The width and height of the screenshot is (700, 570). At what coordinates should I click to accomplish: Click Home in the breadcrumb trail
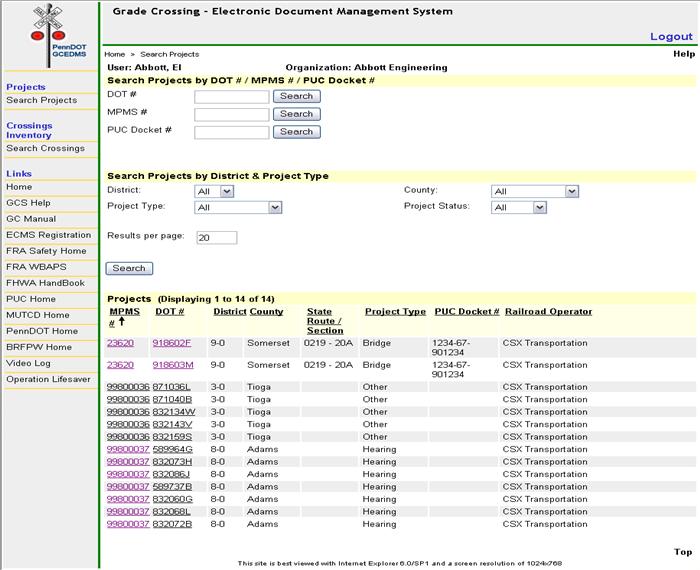[x=114, y=54]
